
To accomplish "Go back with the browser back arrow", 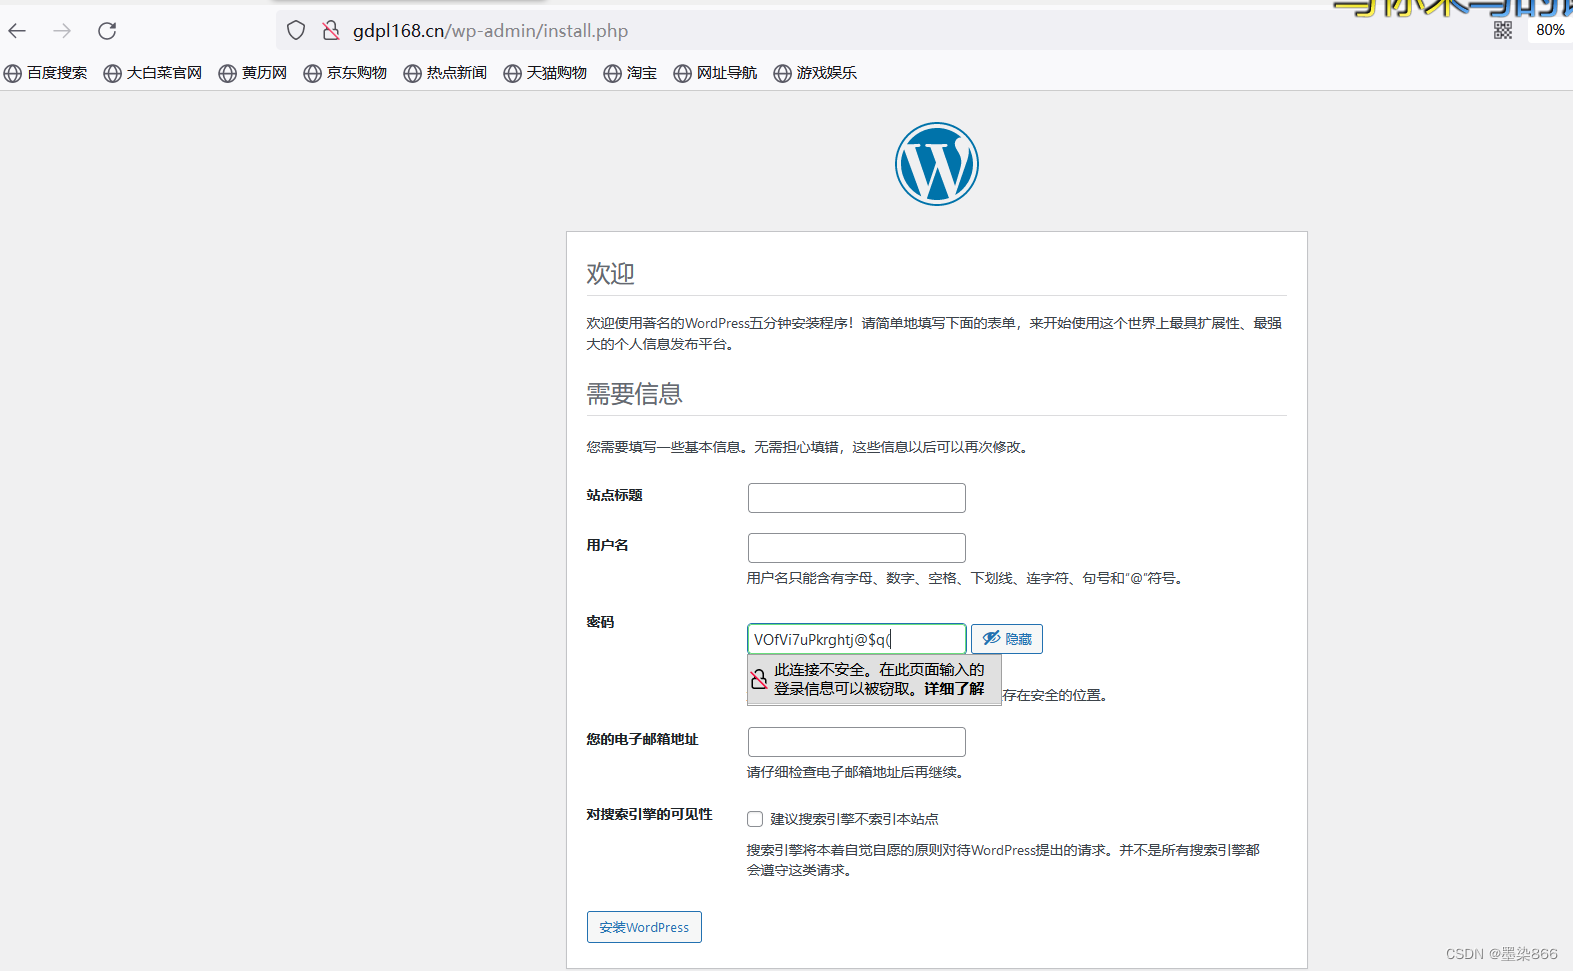I will pos(17,31).
